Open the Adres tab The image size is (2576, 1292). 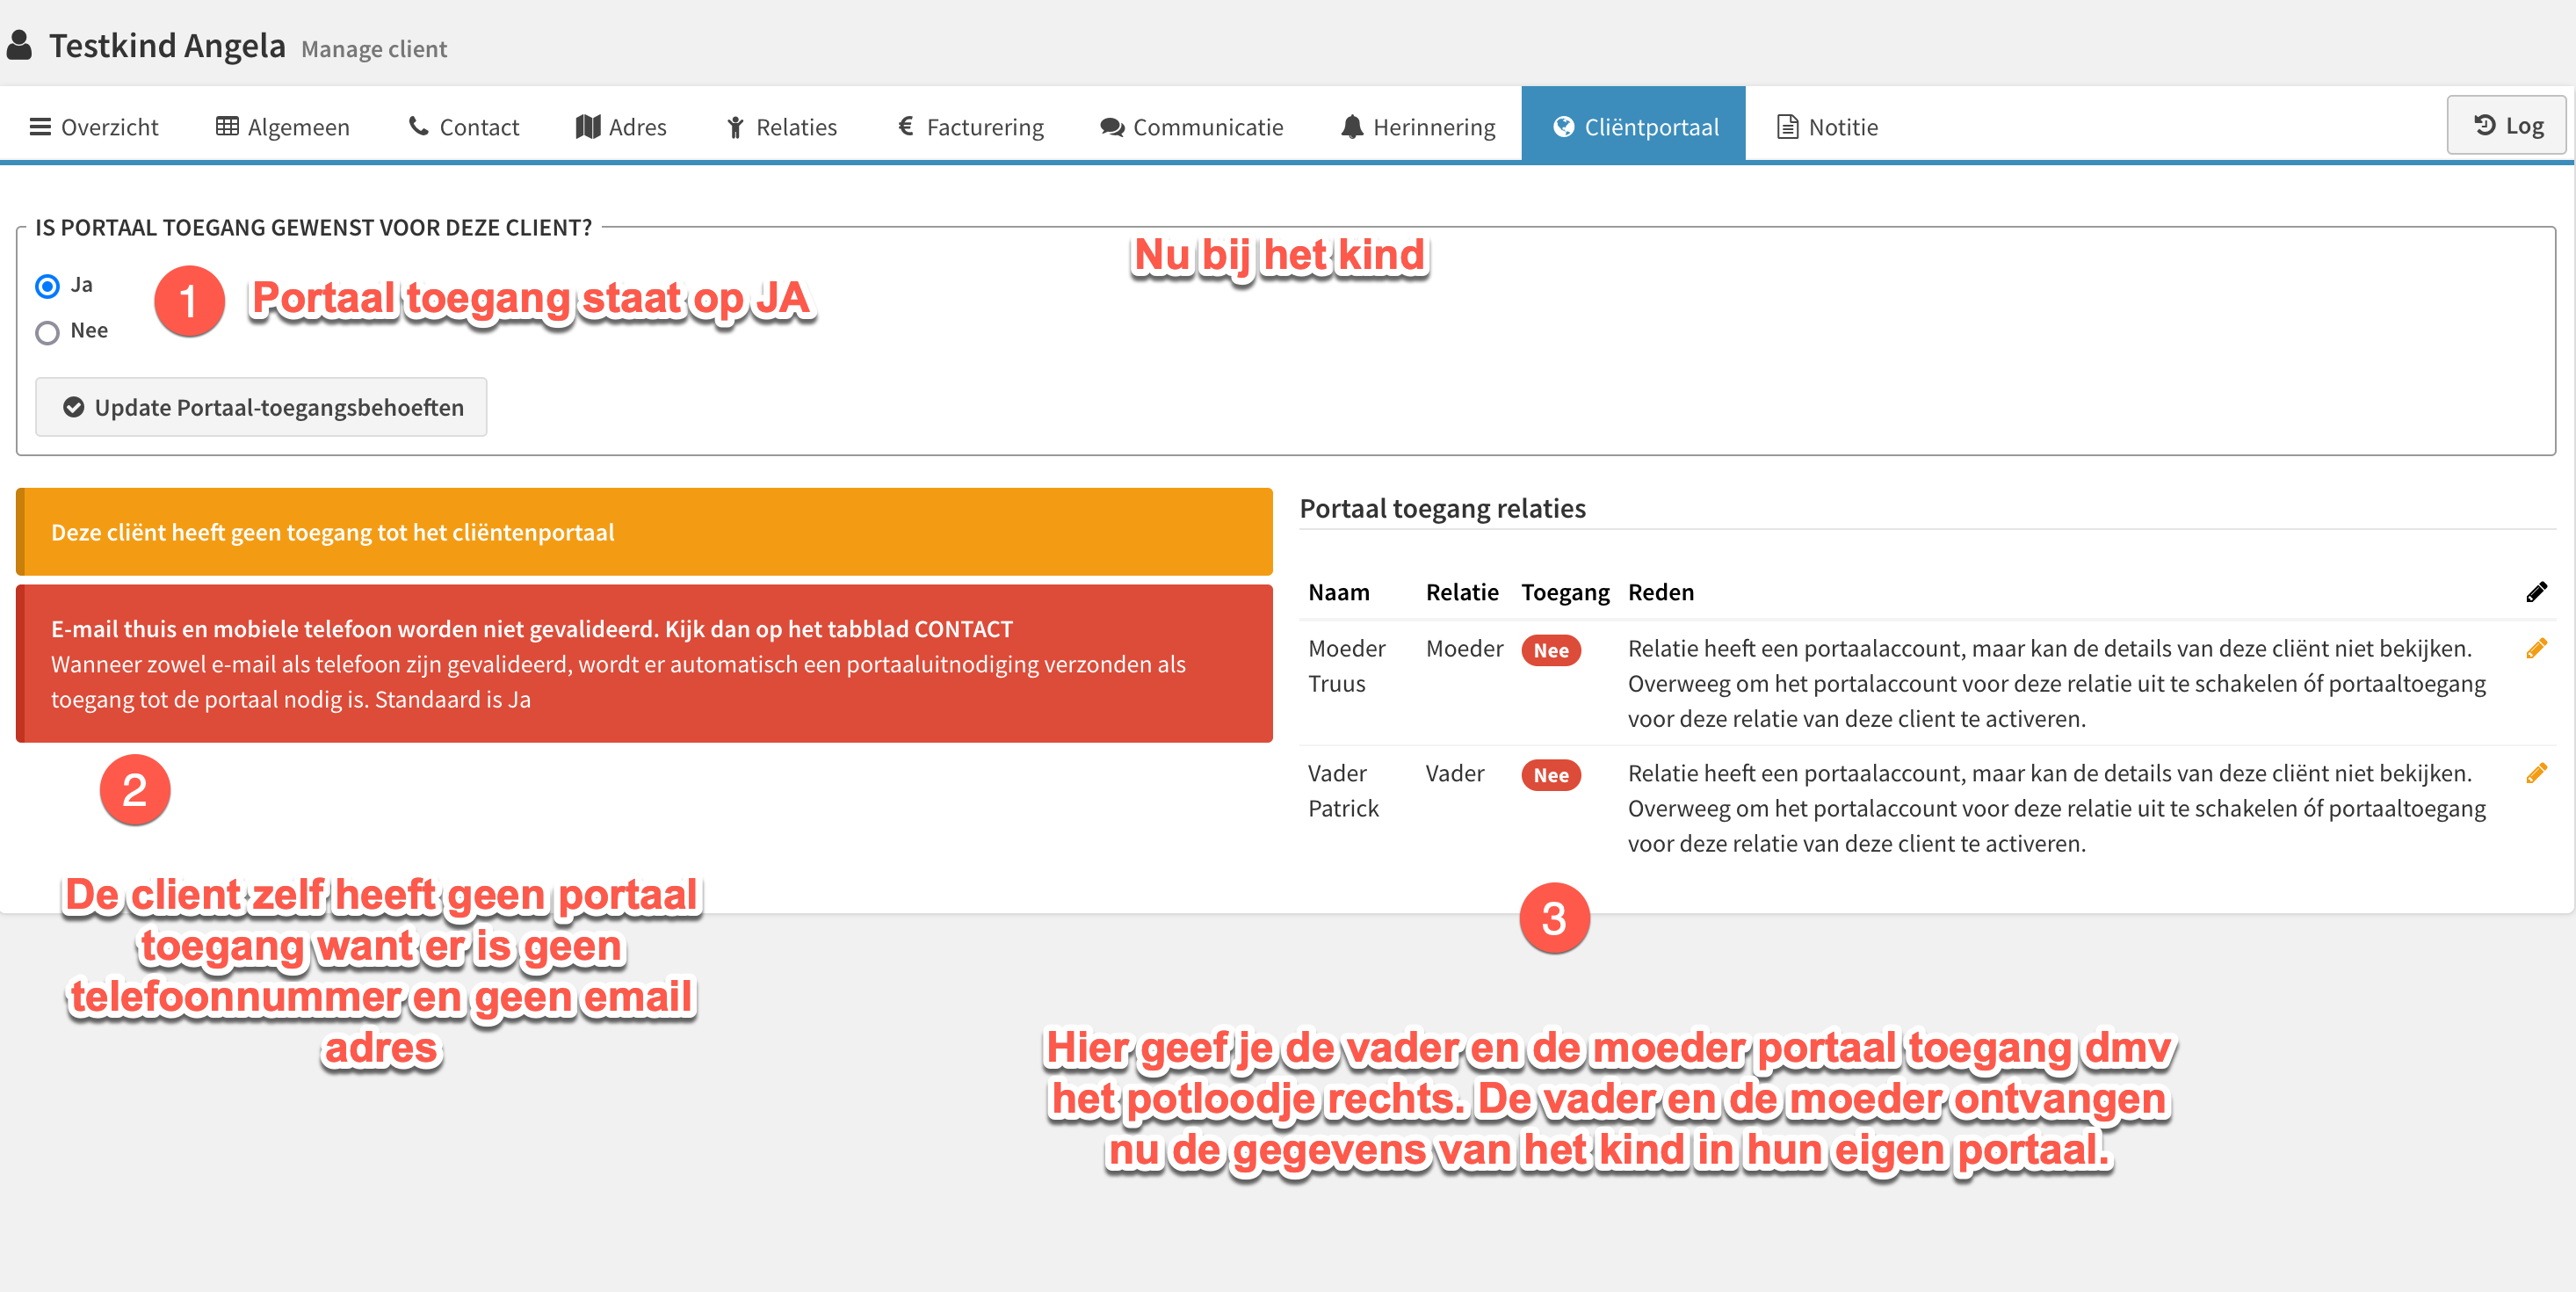click(621, 126)
